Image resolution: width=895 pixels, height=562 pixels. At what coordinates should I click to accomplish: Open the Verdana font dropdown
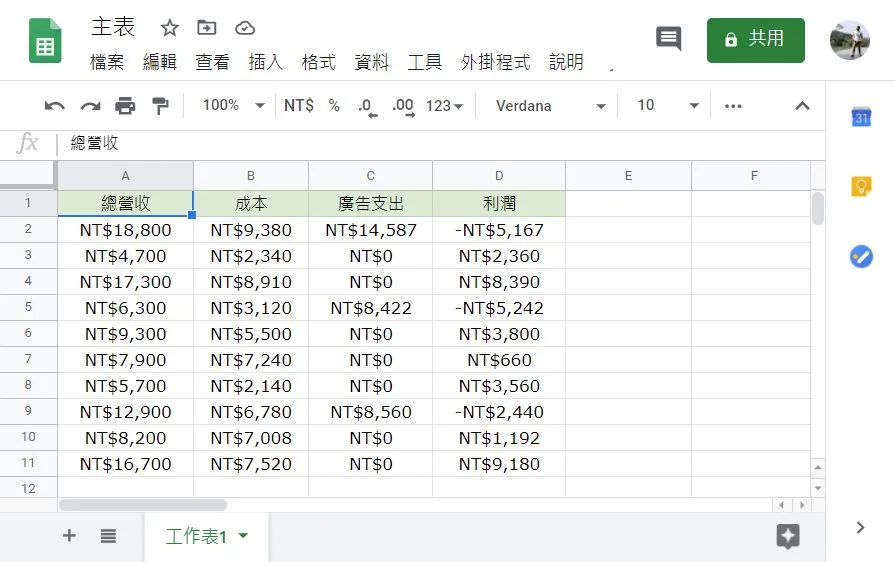point(550,106)
